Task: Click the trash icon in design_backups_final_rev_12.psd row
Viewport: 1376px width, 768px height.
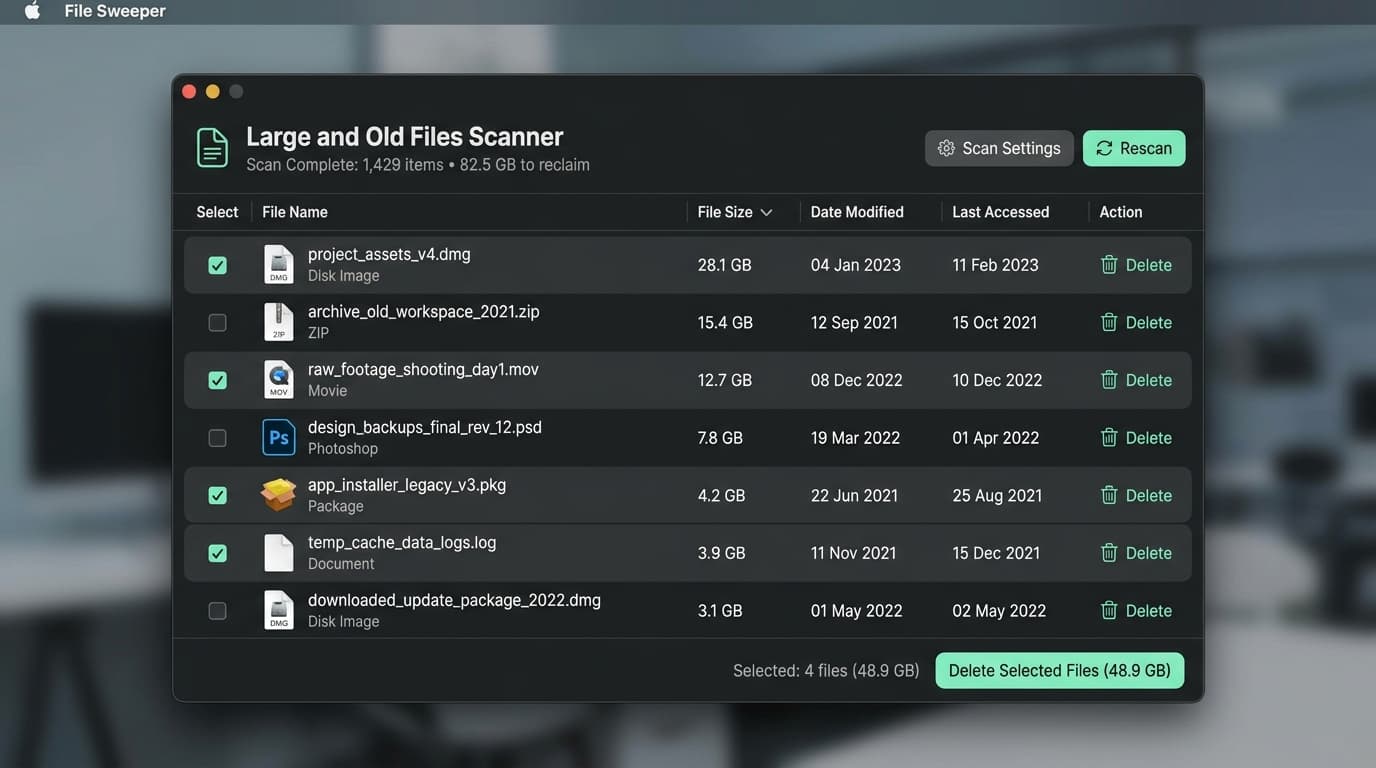Action: pos(1109,438)
